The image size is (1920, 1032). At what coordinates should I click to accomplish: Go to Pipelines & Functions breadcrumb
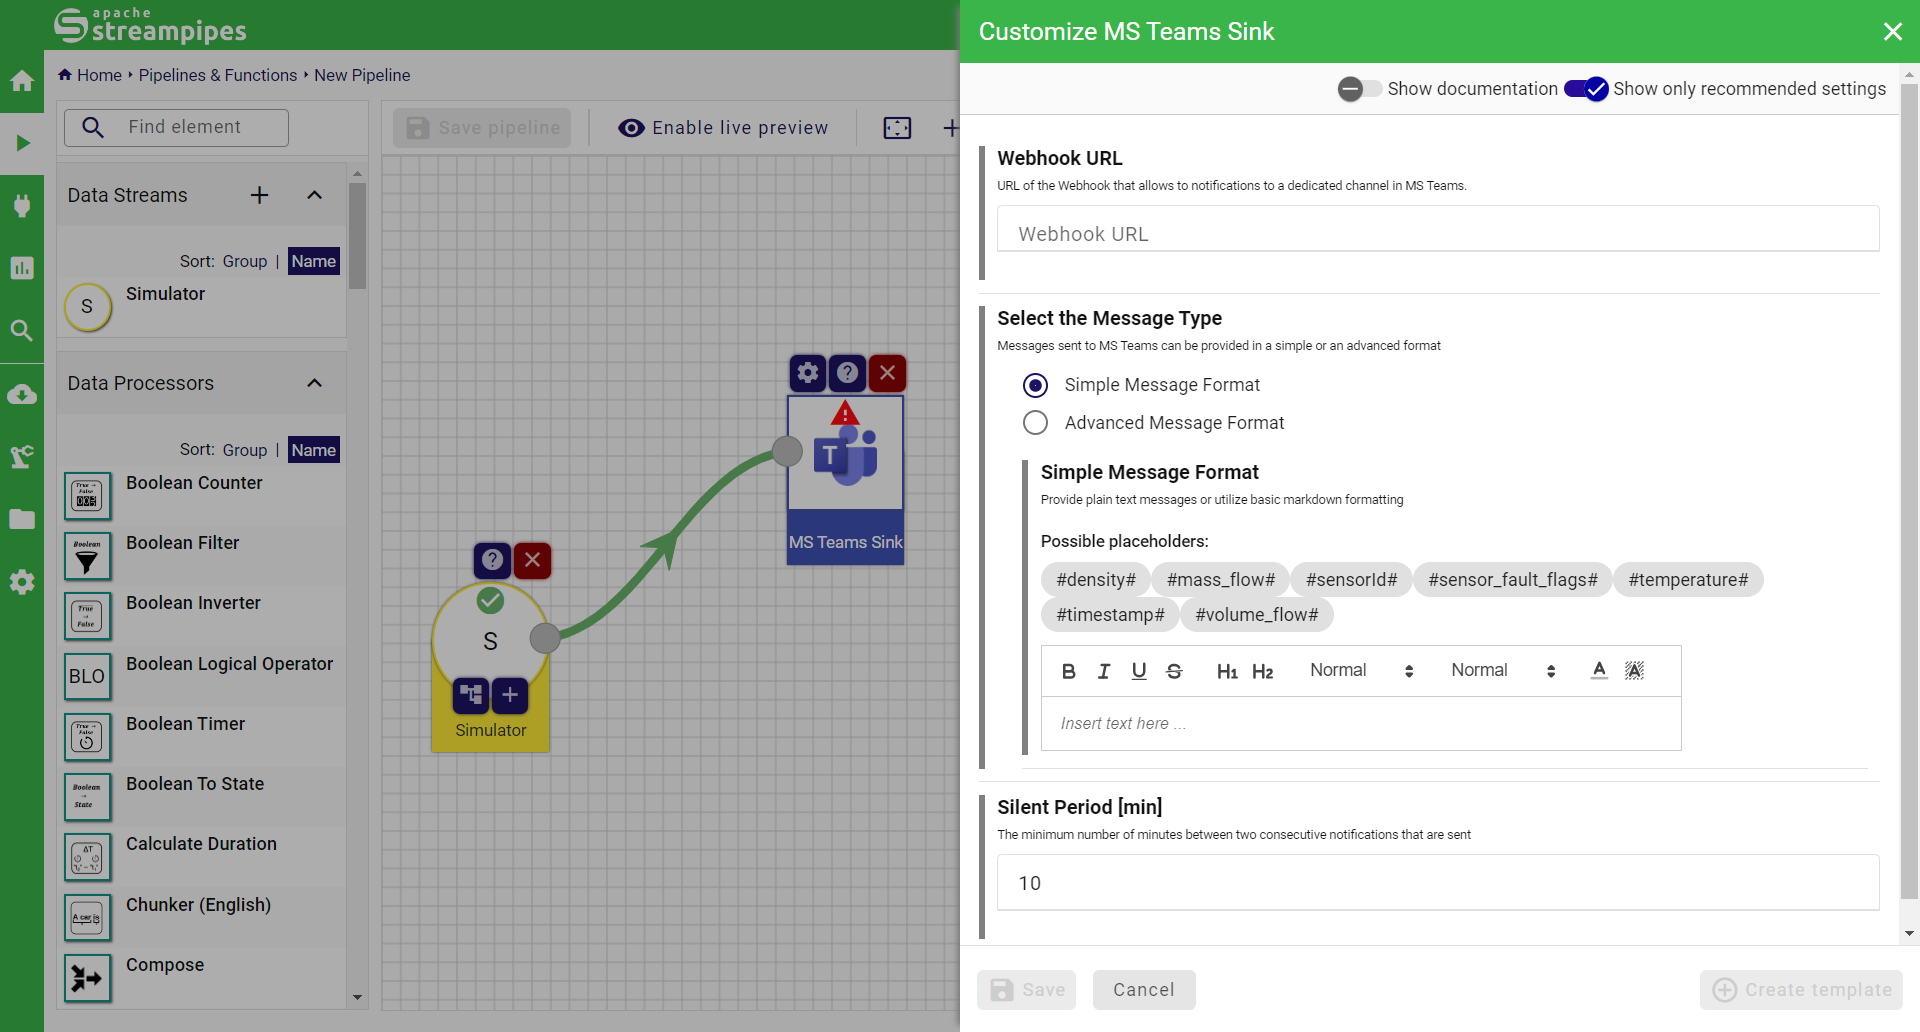[x=217, y=75]
